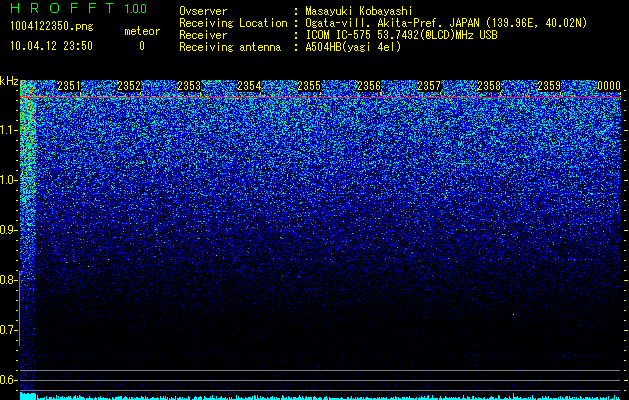
Task: Click the 2354 time marker
Action: 249,86
